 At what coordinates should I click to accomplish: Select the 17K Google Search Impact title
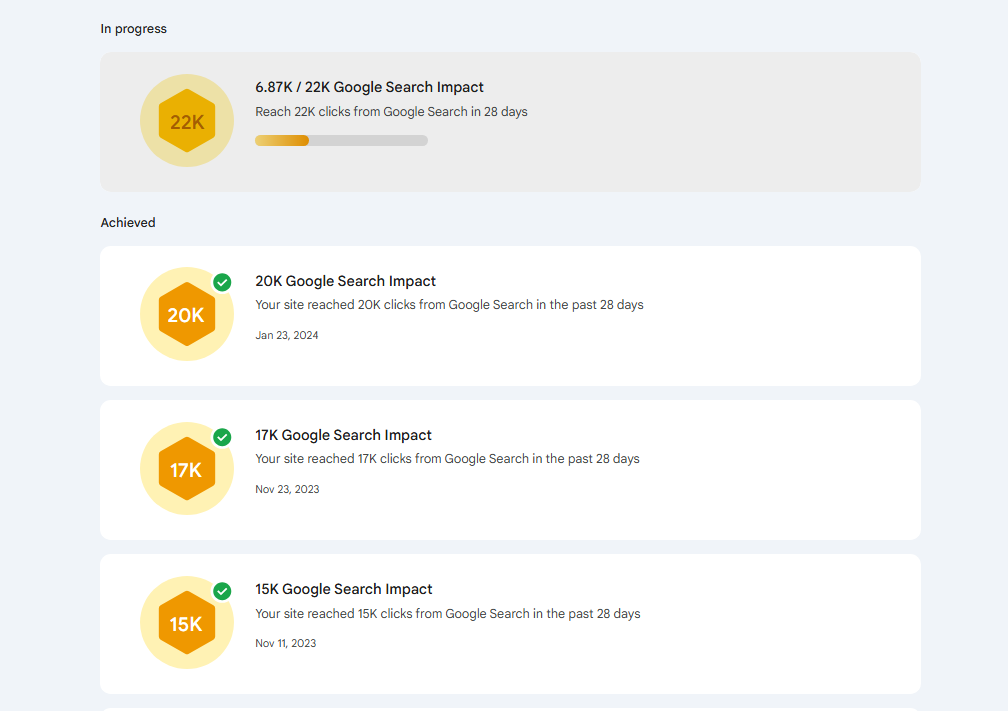[343, 435]
